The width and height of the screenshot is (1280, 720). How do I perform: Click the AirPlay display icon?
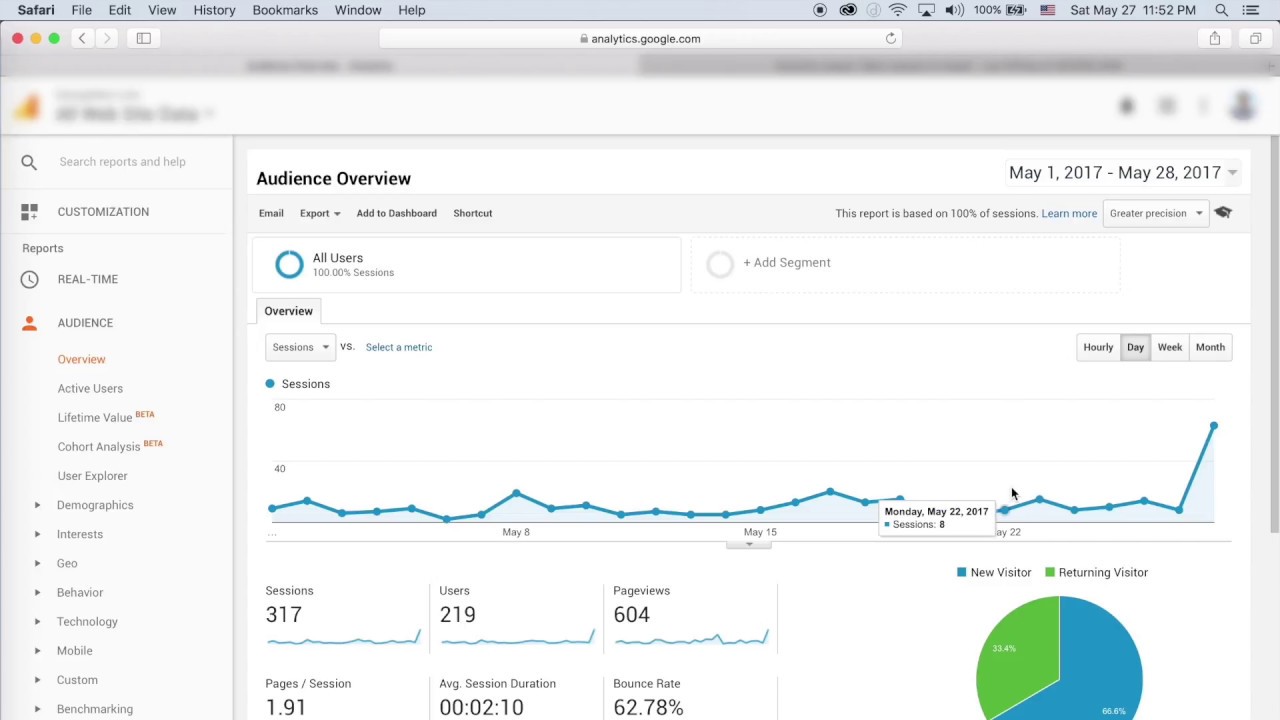pos(926,10)
